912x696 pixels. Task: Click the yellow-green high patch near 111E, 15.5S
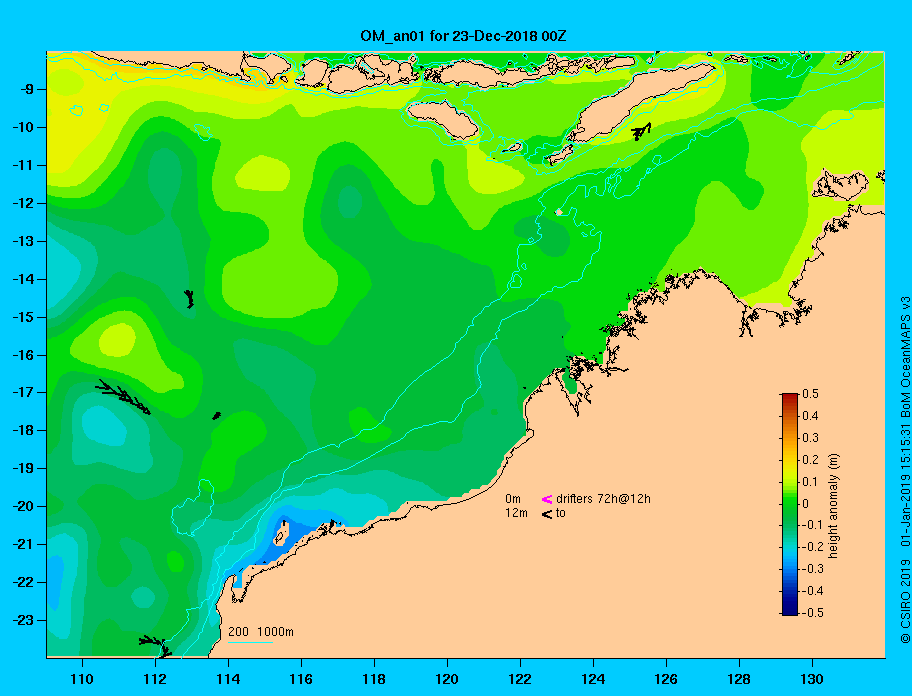pos(117,340)
